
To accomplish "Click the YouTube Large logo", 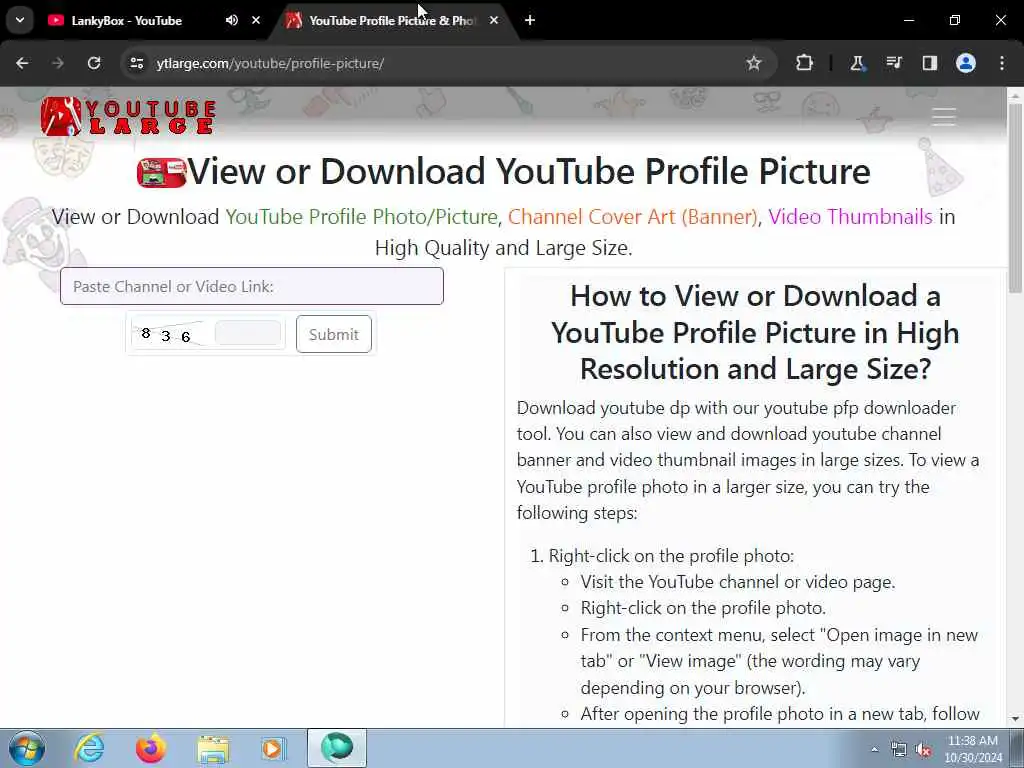I will coord(128,116).
